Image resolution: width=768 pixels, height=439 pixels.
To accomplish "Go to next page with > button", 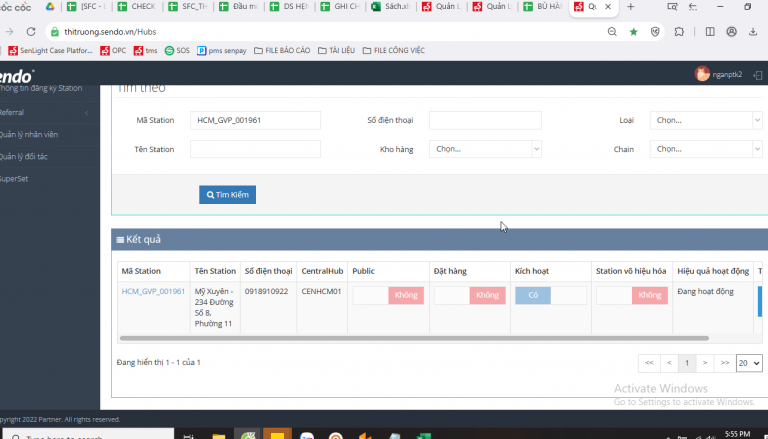I will point(705,363).
